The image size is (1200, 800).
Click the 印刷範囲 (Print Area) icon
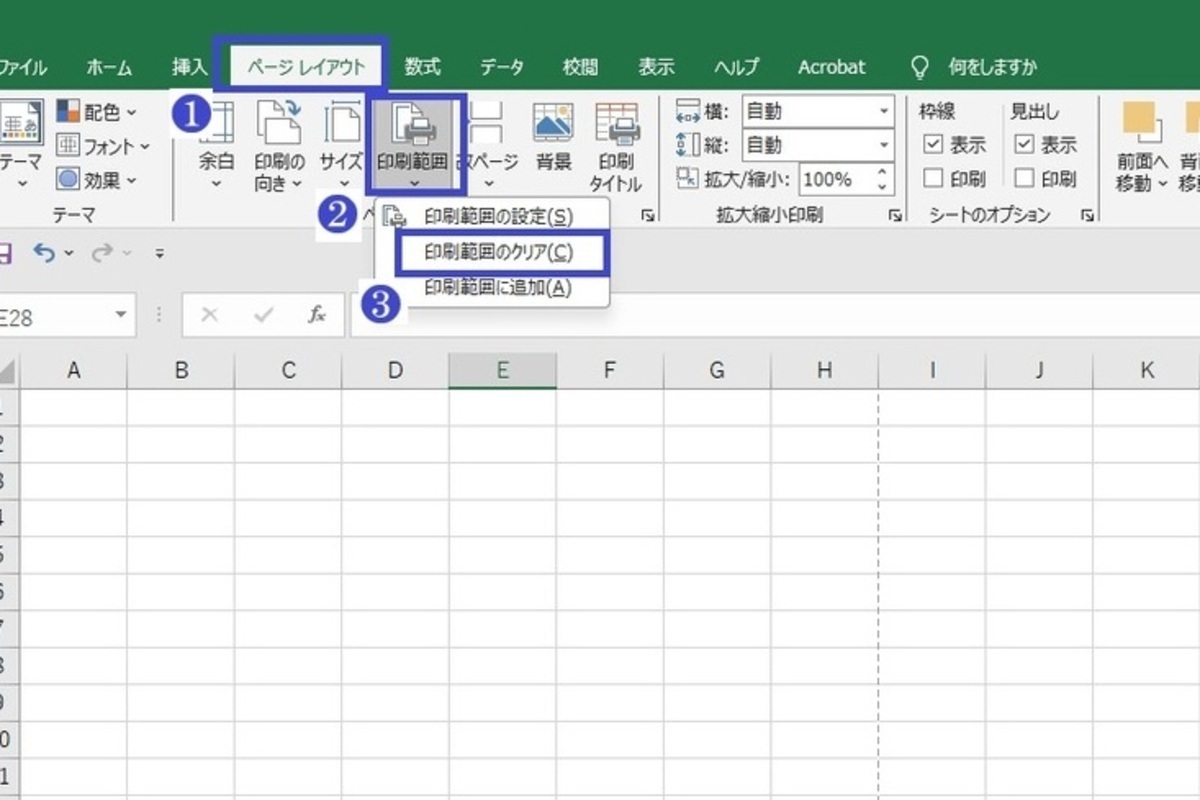414,128
